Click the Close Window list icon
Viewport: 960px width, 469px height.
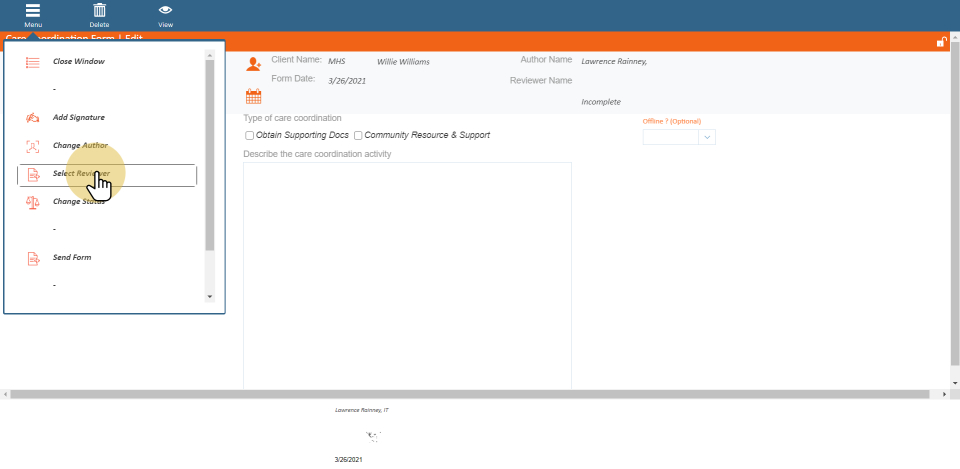tap(32, 62)
